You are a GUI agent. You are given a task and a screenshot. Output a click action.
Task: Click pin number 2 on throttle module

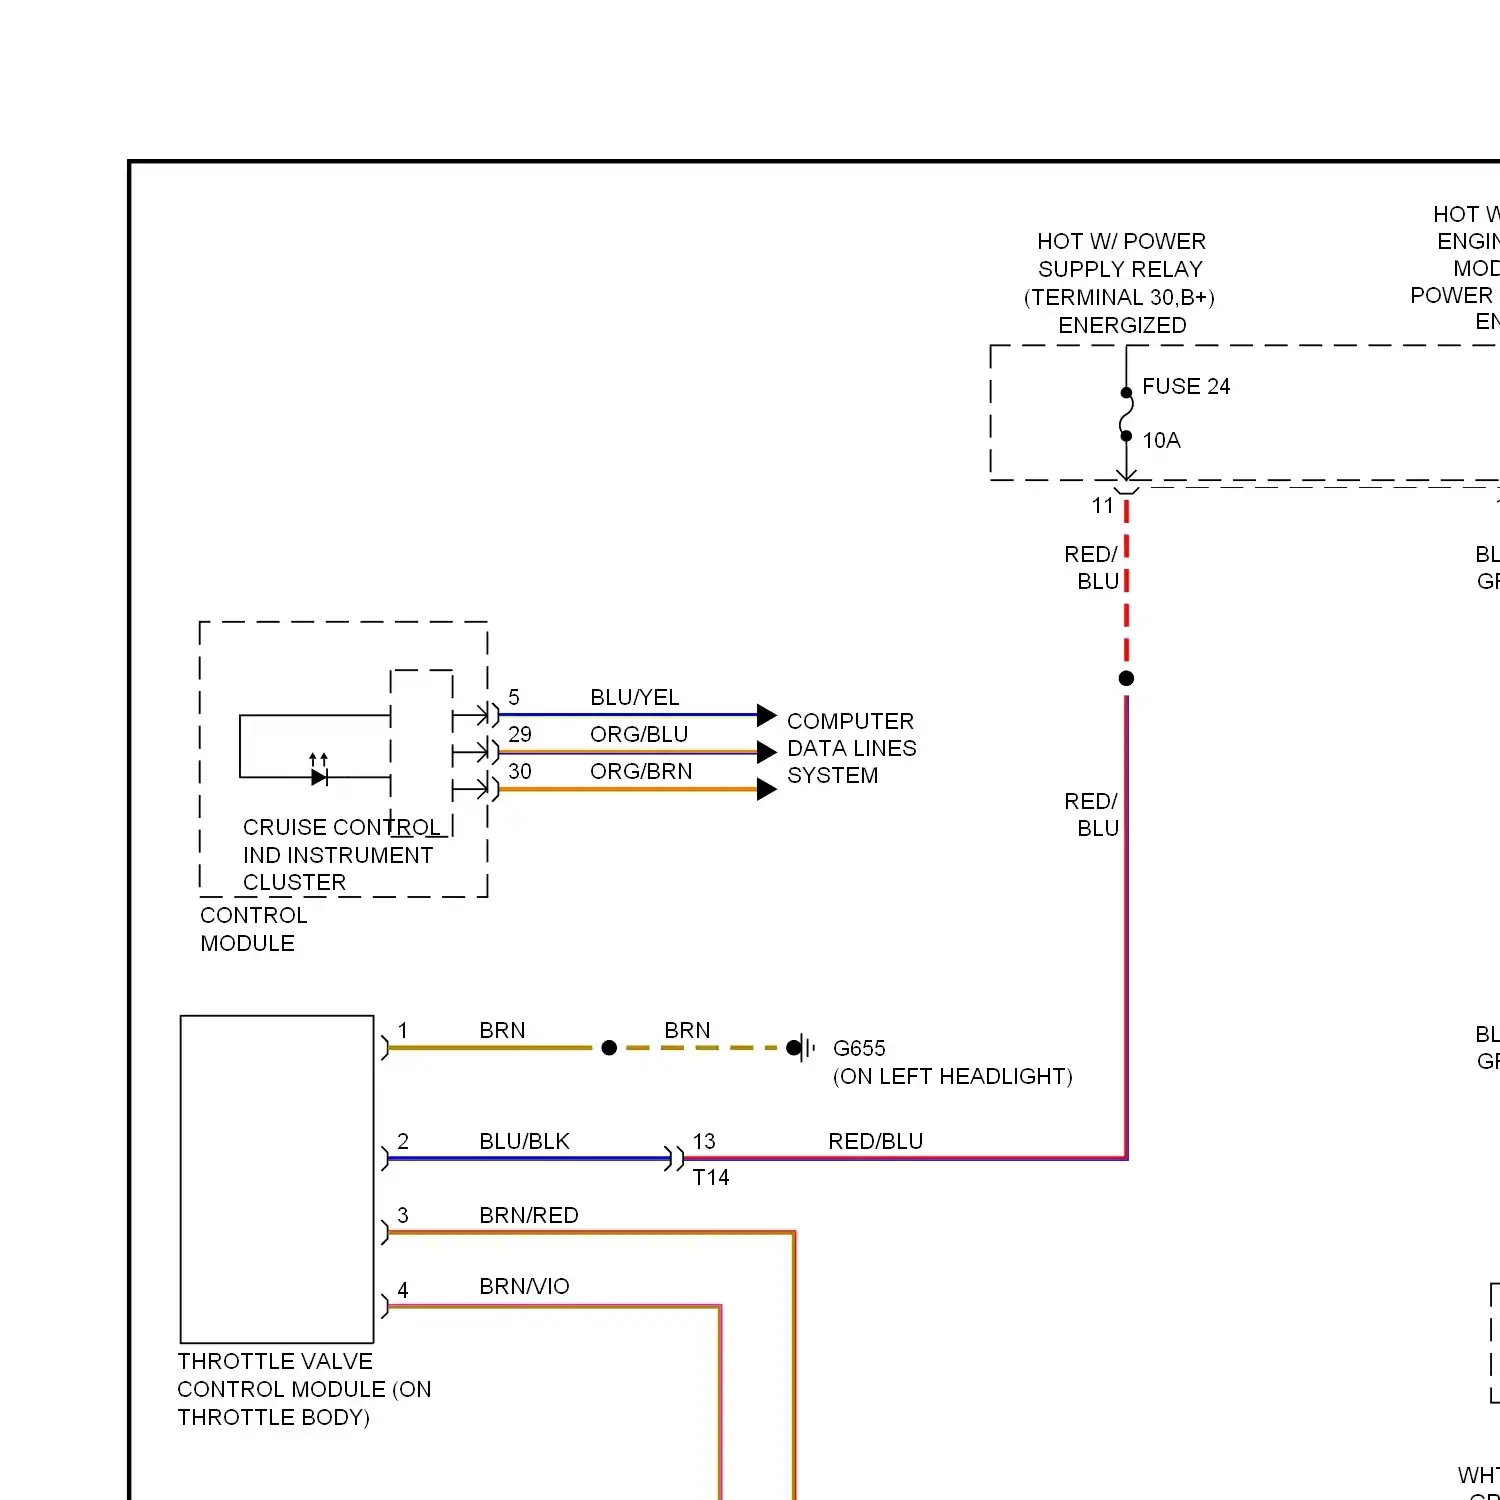click(x=403, y=1141)
